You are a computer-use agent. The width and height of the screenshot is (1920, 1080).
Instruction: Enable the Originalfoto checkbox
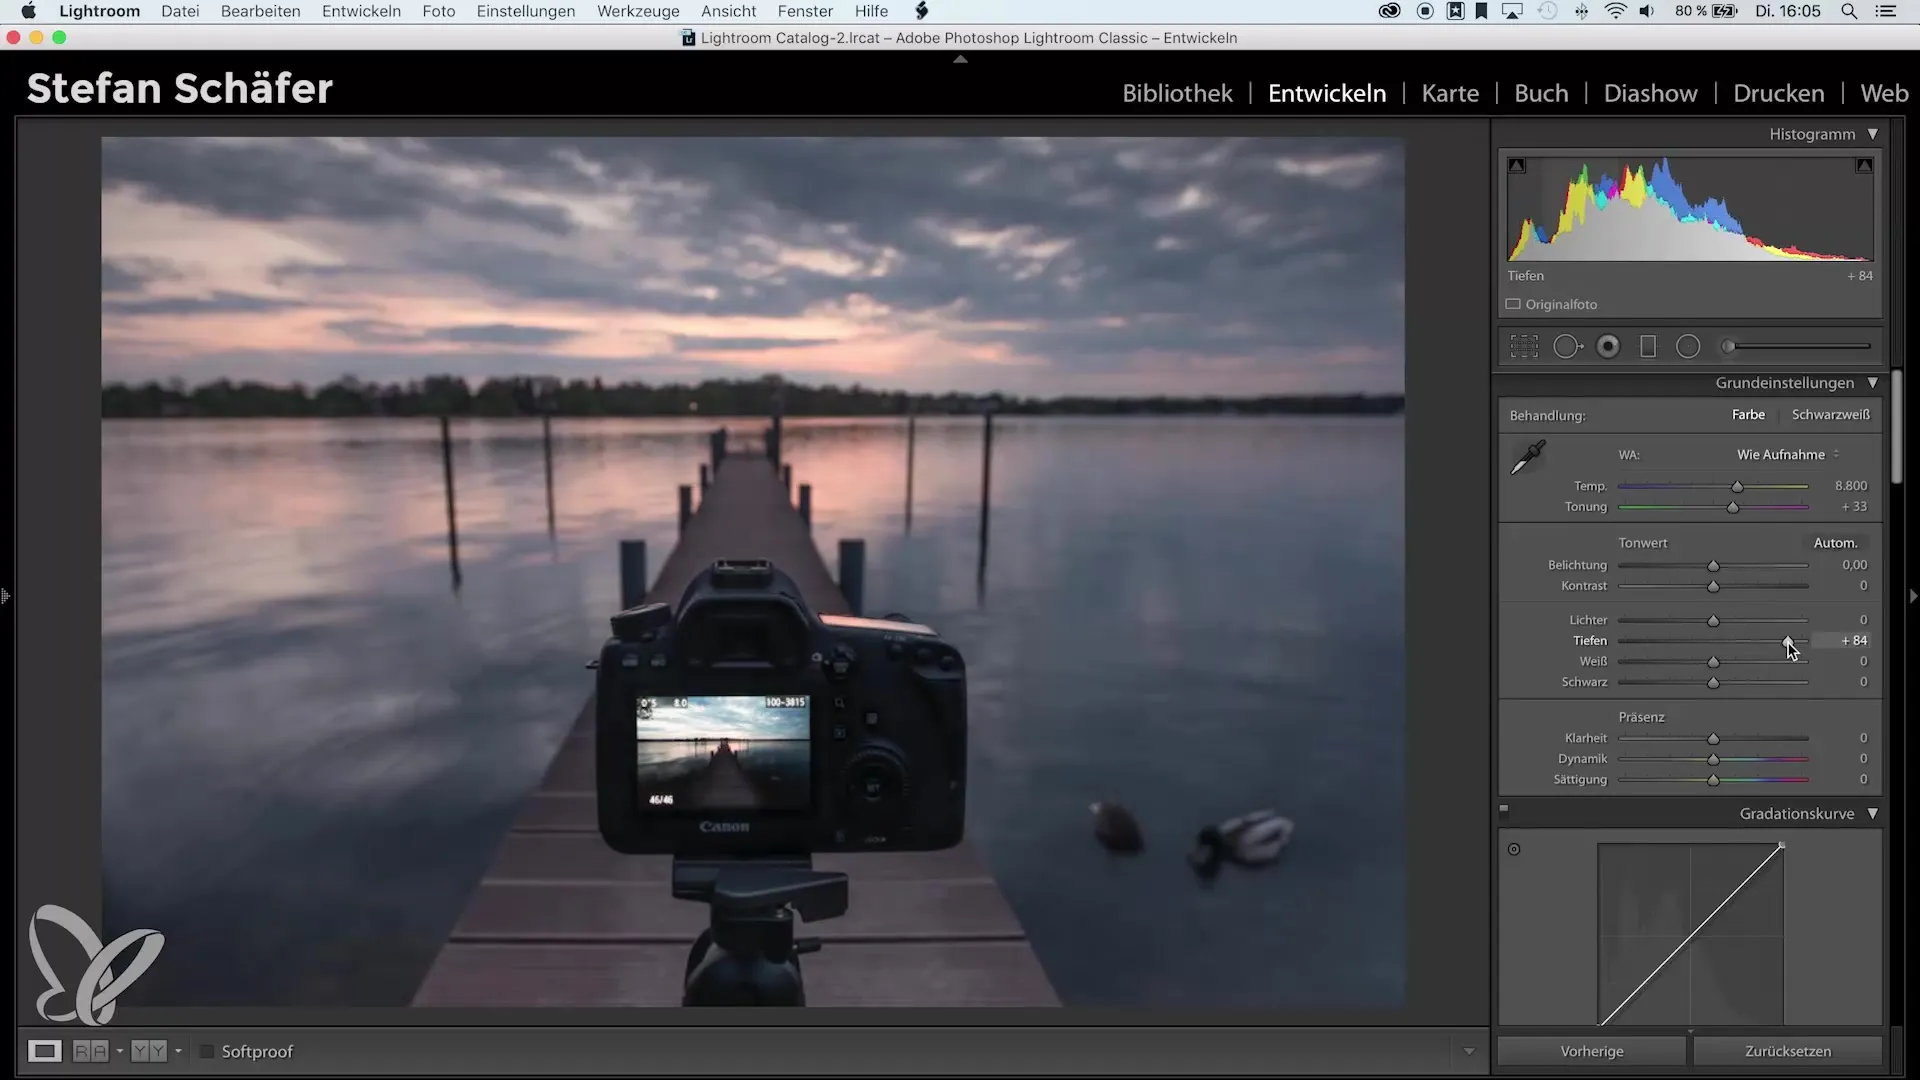[1513, 304]
